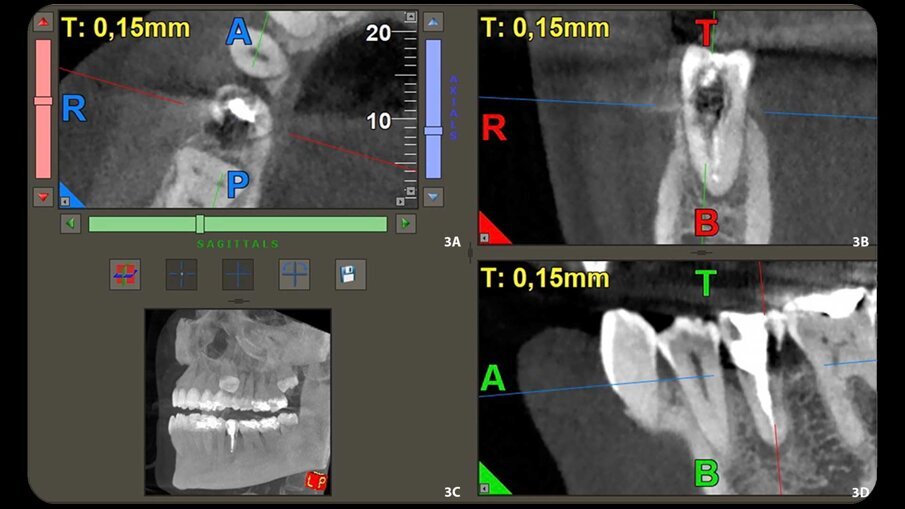Click the 3B panel label
The image size is (905, 509).
pyautogui.click(x=861, y=242)
